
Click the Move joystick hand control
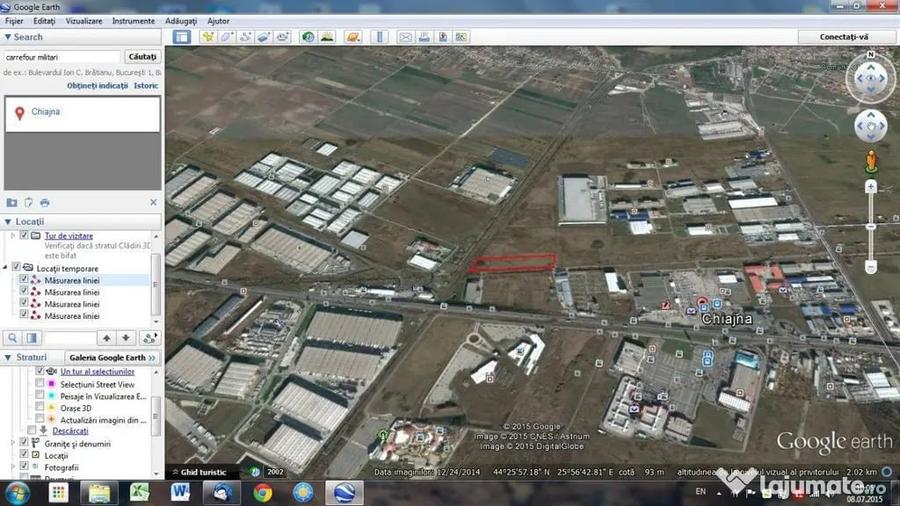coord(871,126)
